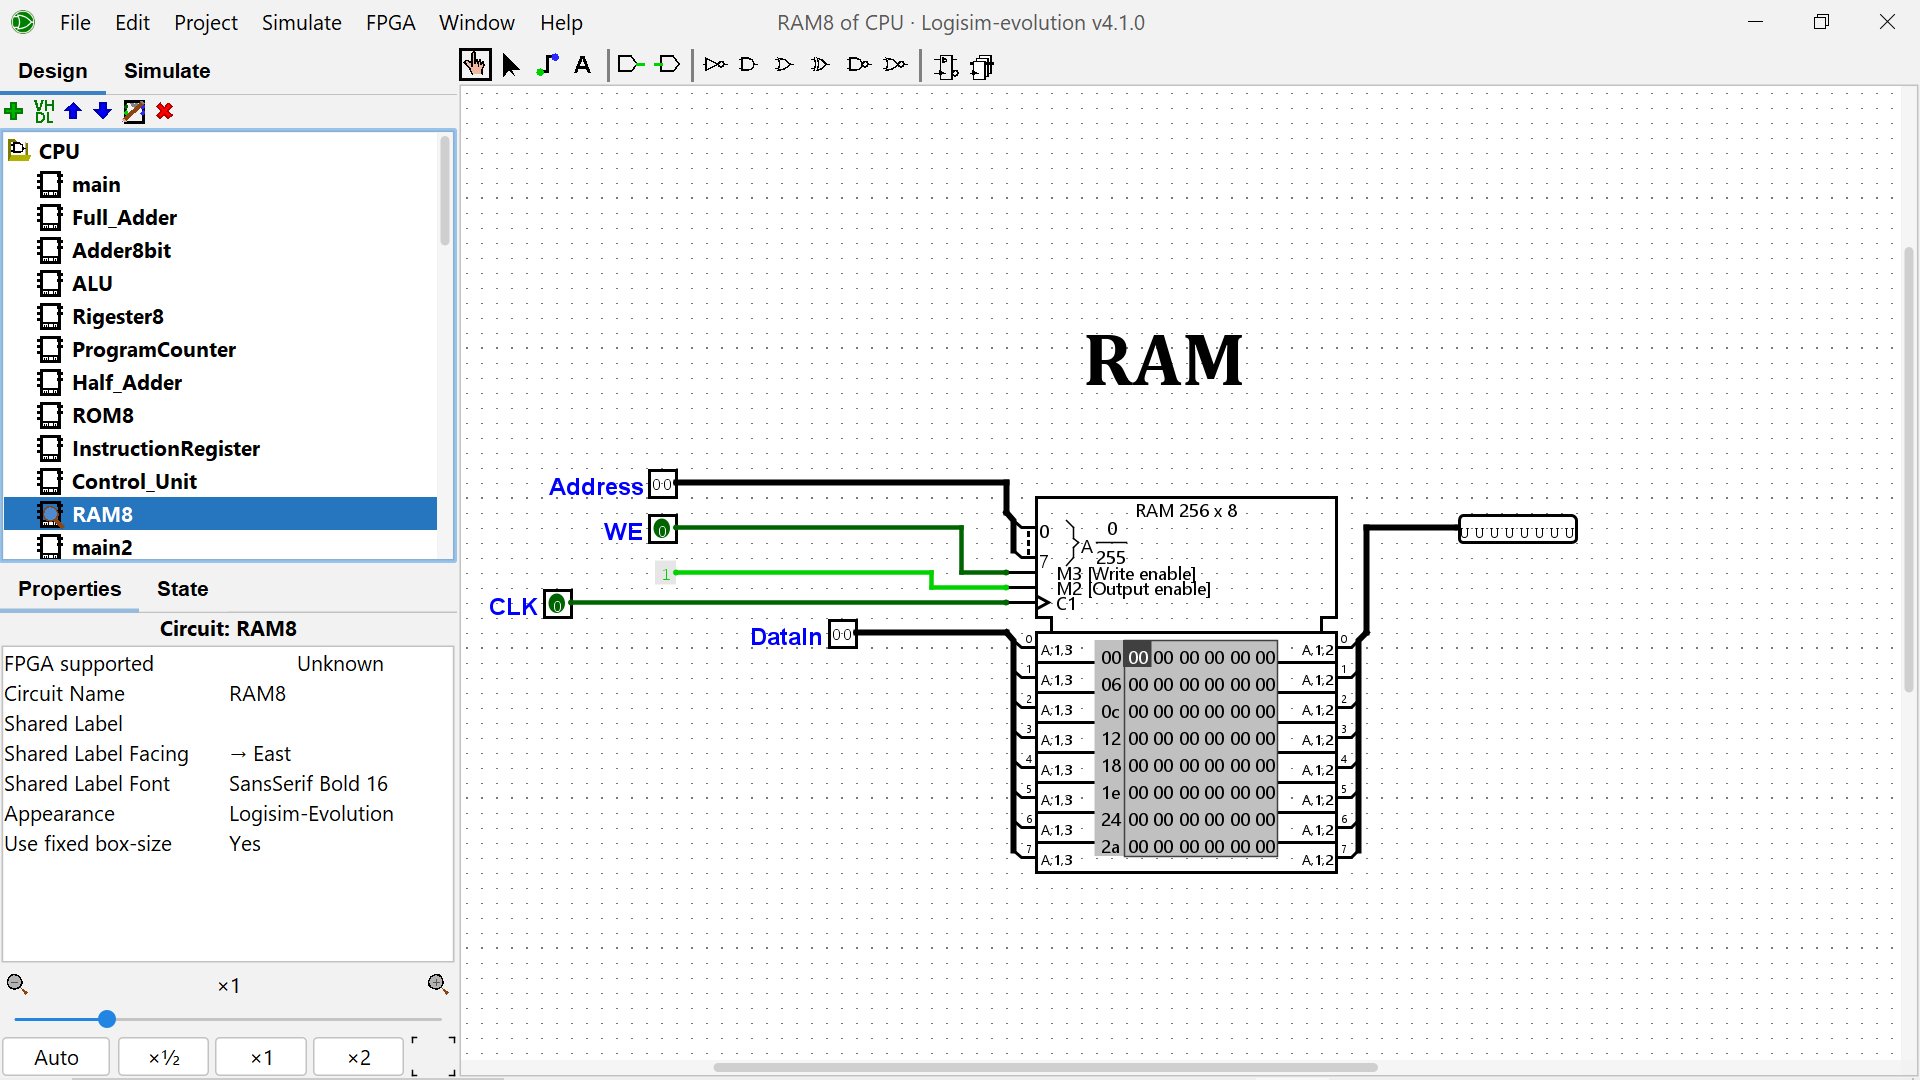Select the arrow Edit selection tool
This screenshot has width=1920, height=1080.
(x=511, y=66)
